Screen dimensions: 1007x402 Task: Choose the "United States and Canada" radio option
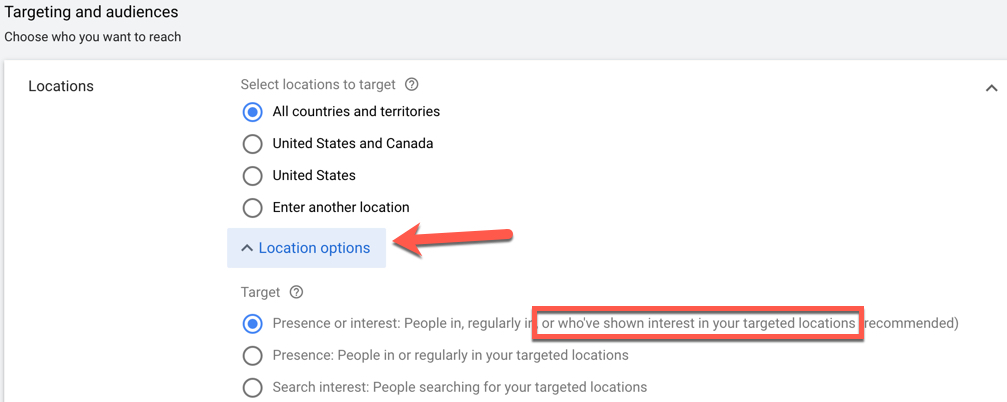pyautogui.click(x=253, y=144)
